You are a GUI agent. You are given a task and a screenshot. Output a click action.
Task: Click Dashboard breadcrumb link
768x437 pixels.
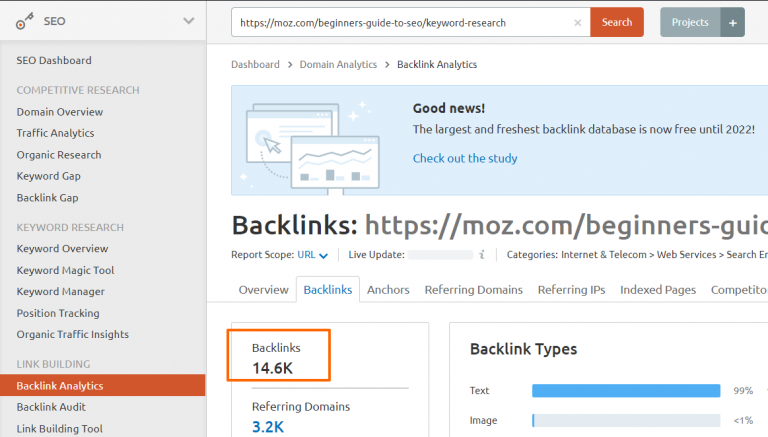click(255, 64)
